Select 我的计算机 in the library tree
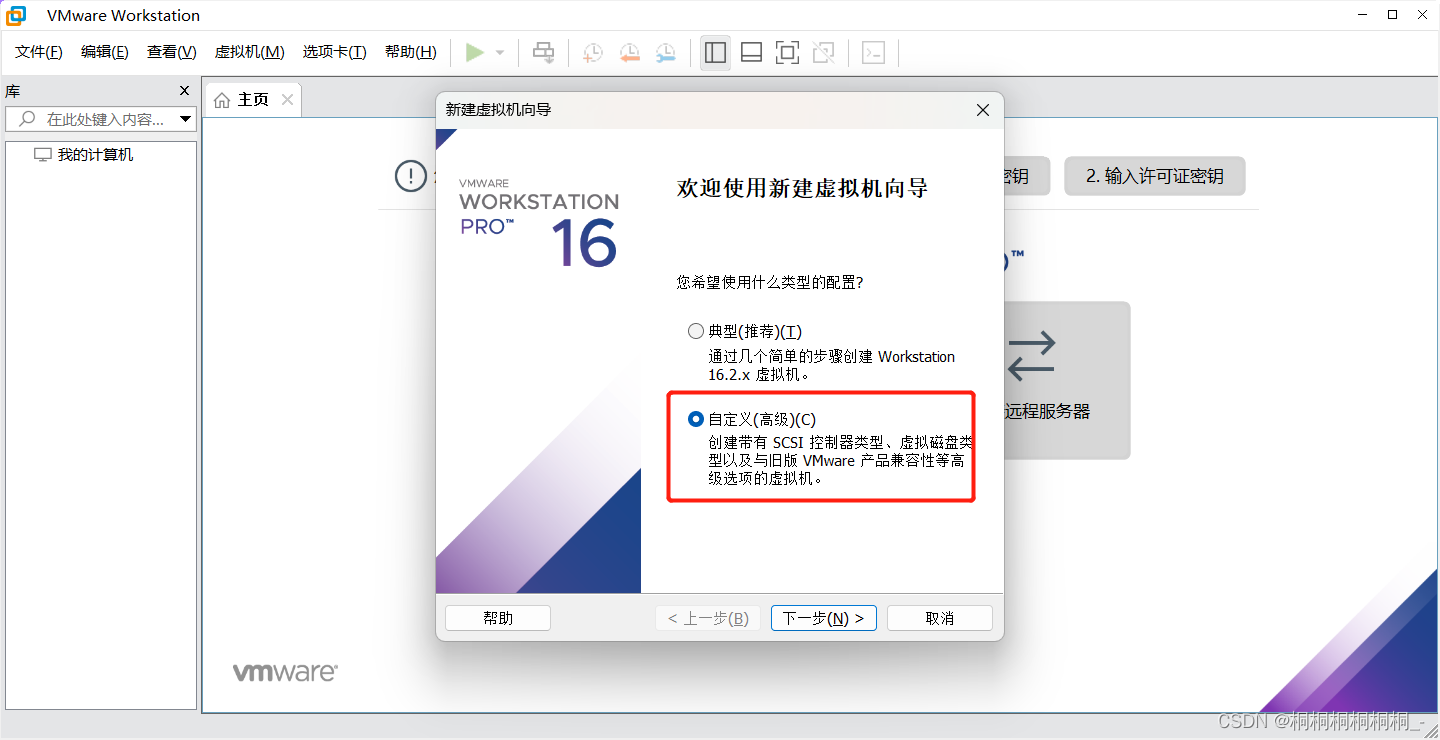This screenshot has width=1440, height=740. click(x=95, y=155)
